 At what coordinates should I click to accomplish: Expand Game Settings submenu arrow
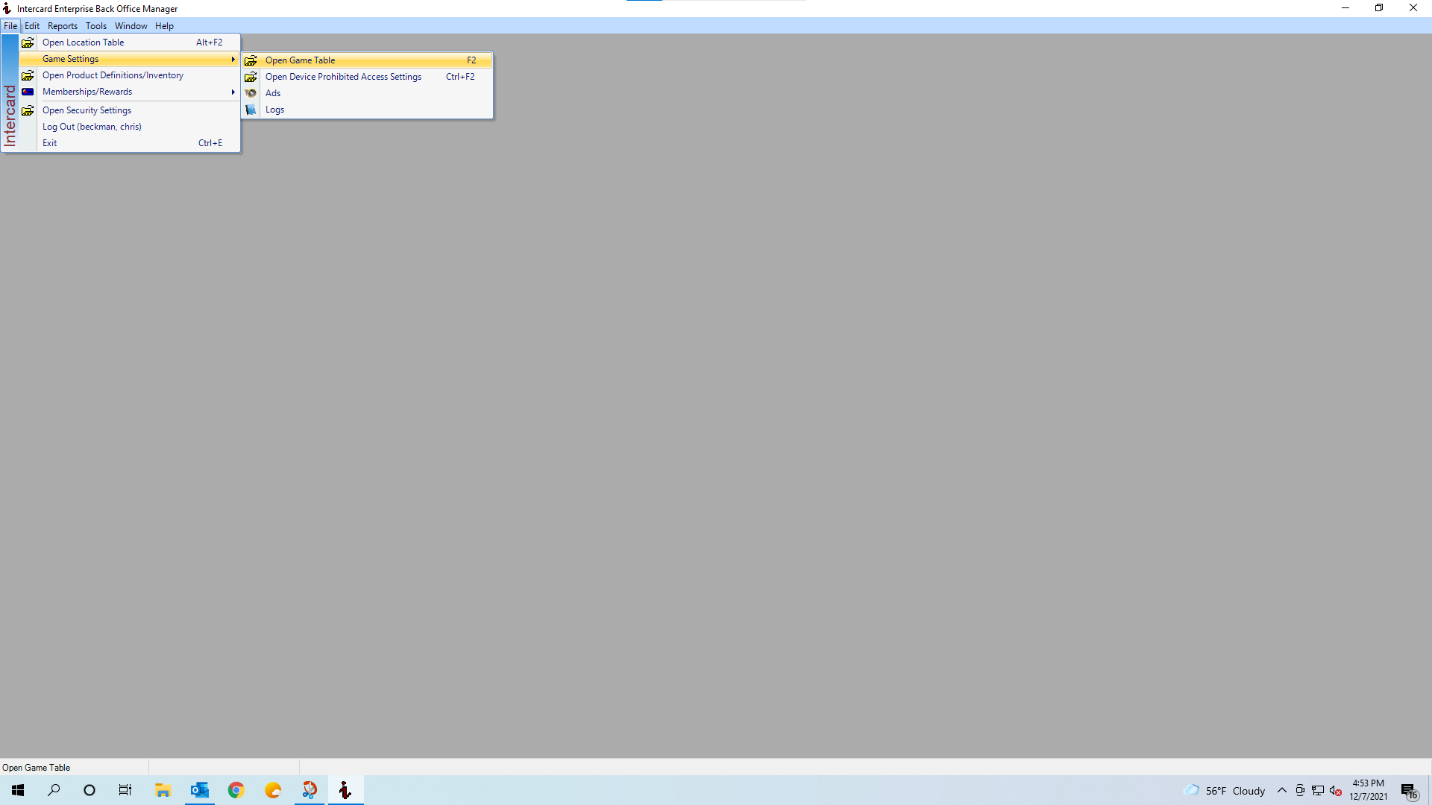[x=233, y=59]
